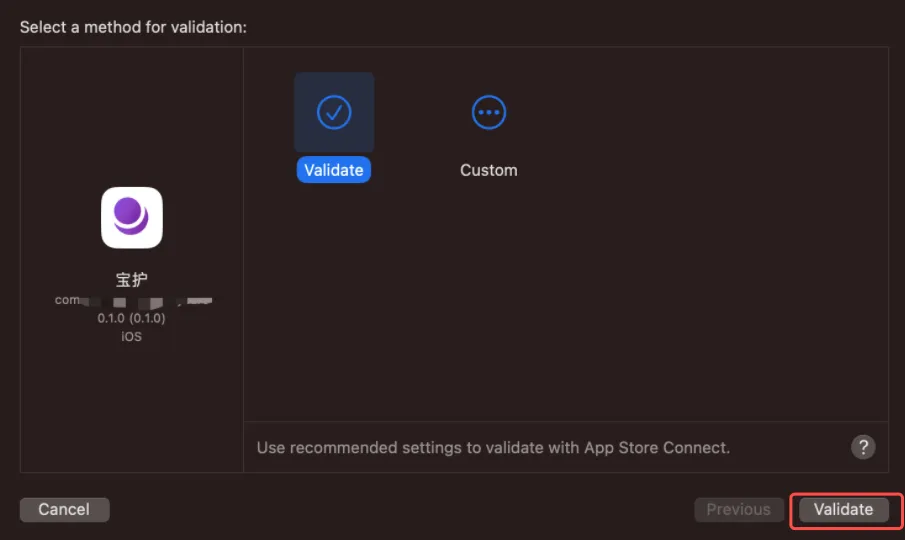Screen dimensions: 905x540
Task: Click the redacted part of bundle identifier
Action: 150,300
